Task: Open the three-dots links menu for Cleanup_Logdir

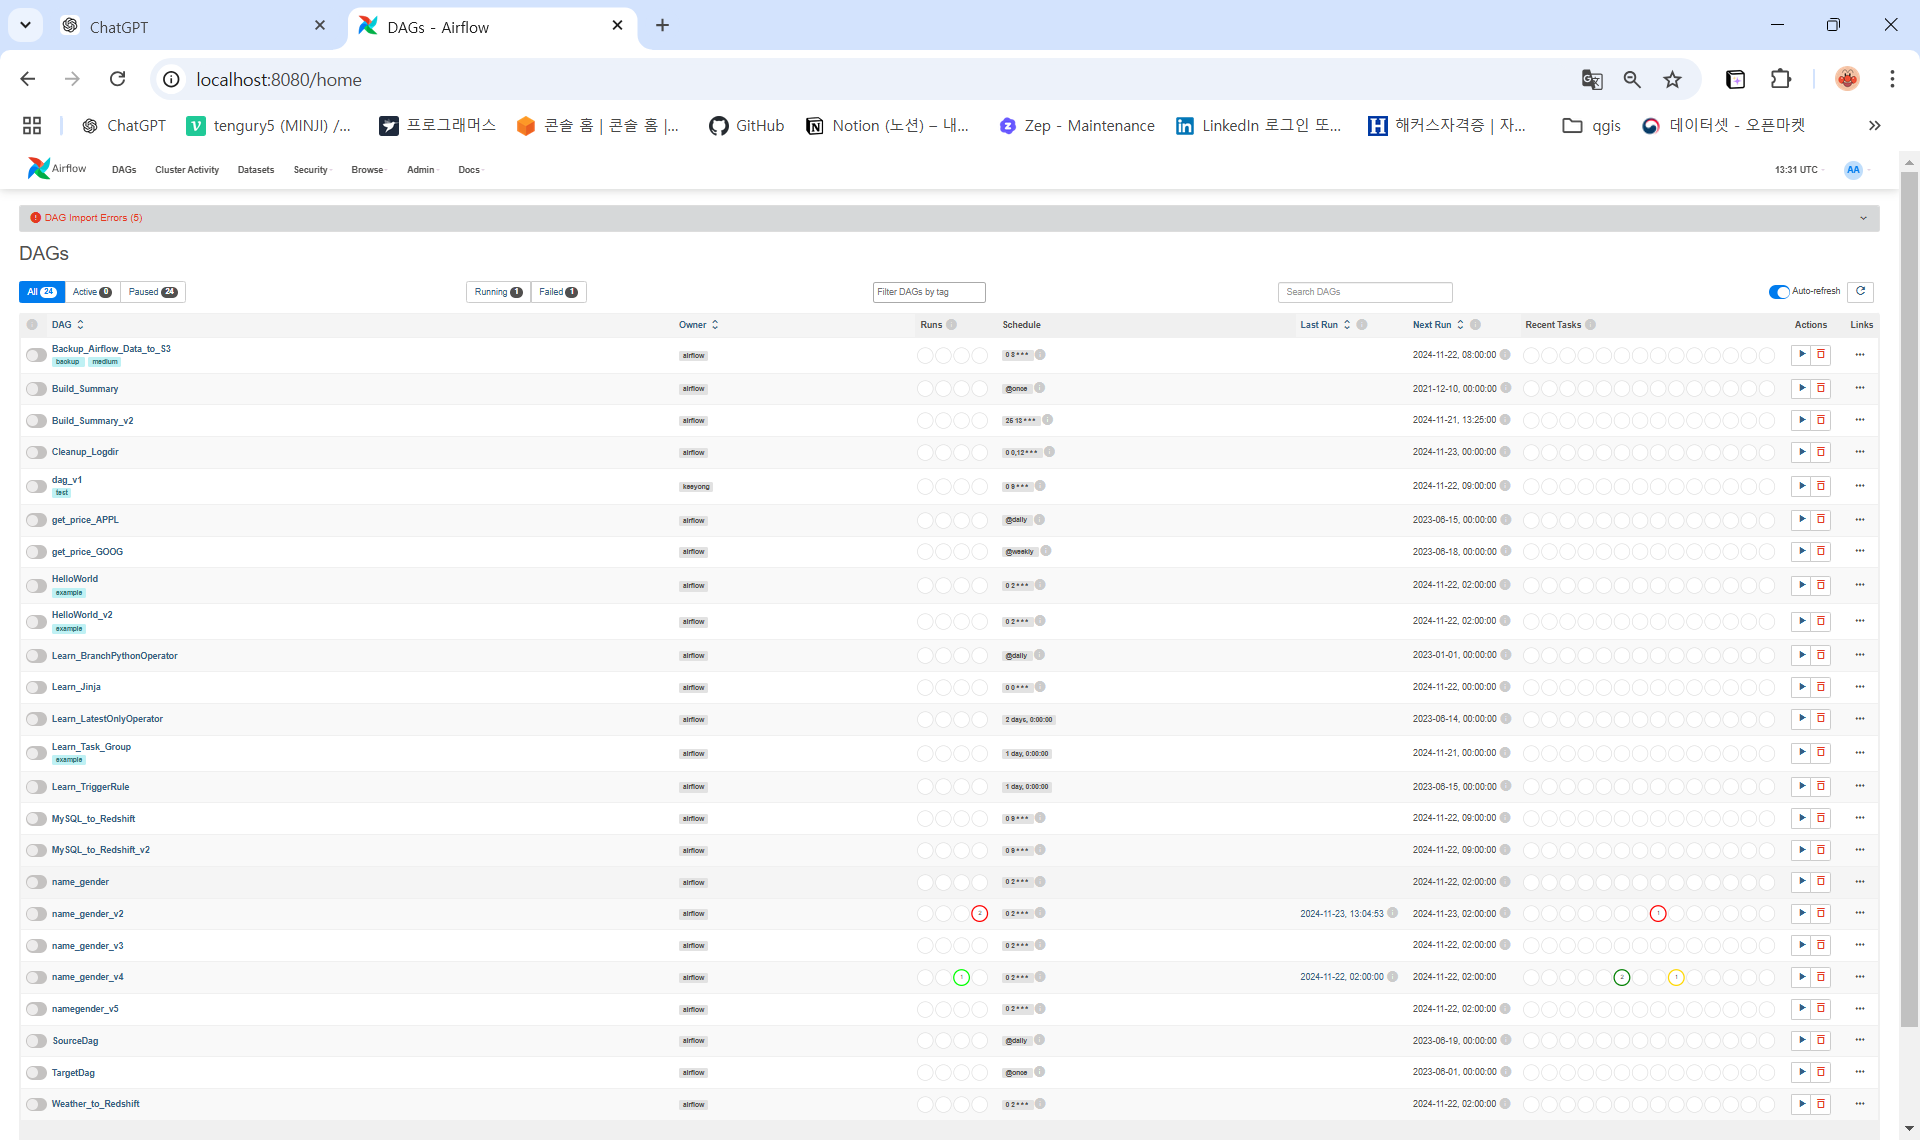Action: 1860,452
